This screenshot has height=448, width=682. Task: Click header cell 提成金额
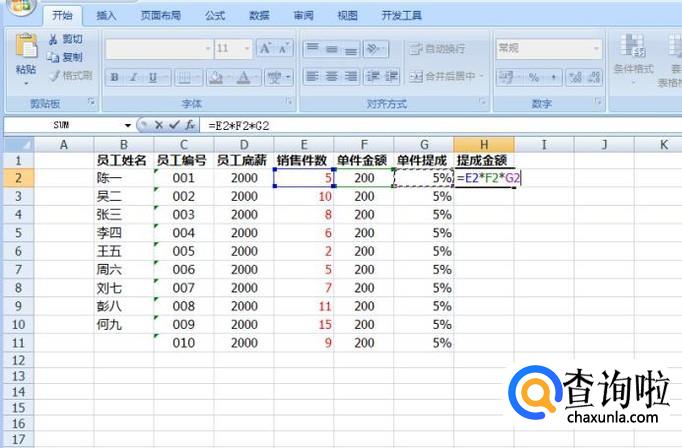coord(482,160)
